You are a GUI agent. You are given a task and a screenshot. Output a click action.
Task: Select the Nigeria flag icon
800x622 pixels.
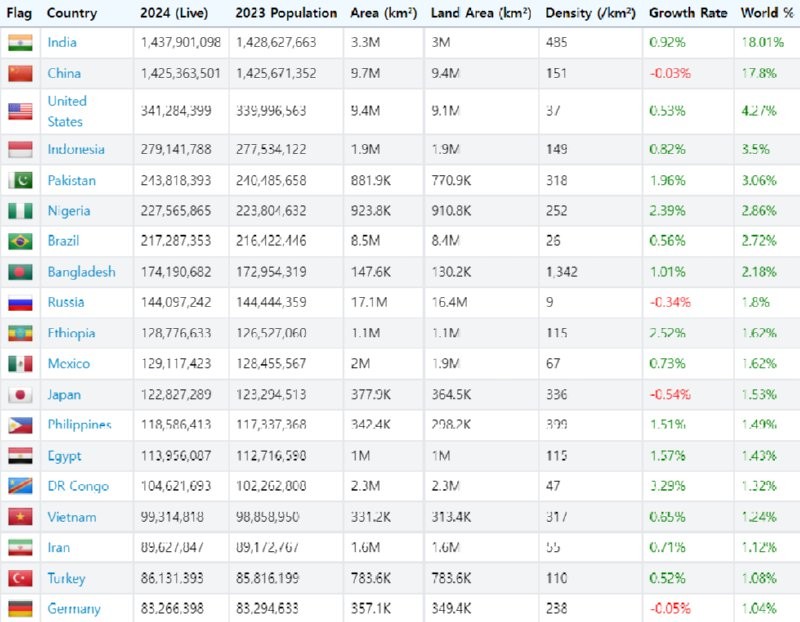[x=20, y=211]
